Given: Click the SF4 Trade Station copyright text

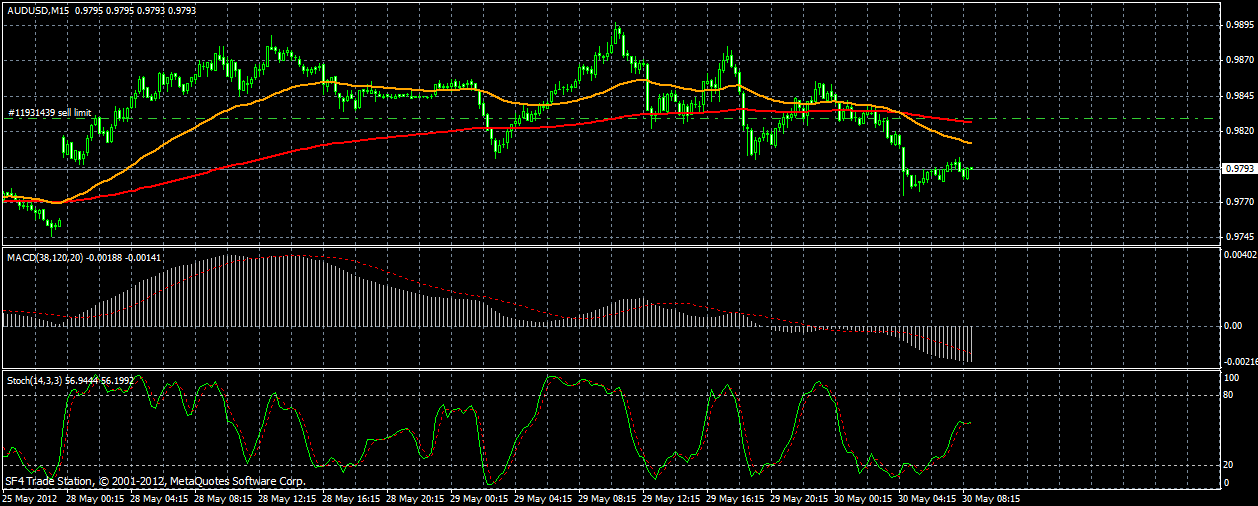Looking at the screenshot, I should (154, 481).
